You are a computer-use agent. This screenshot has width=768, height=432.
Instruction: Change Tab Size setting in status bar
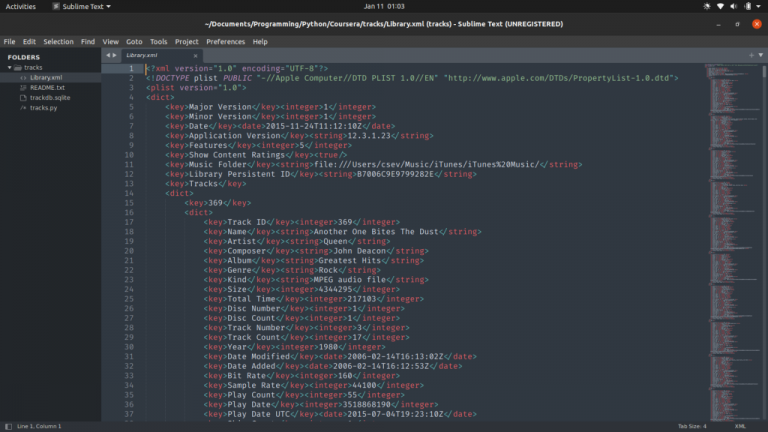[692, 426]
